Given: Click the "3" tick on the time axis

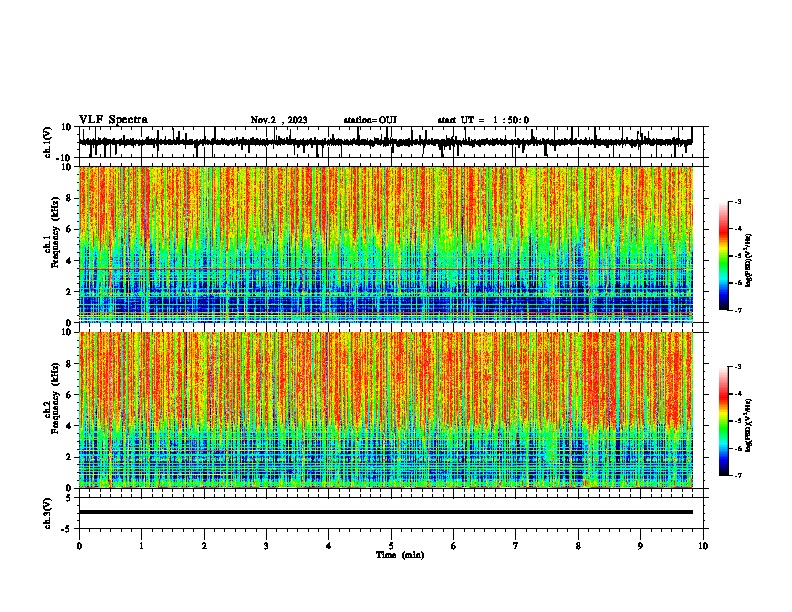Looking at the screenshot, I should point(266,546).
